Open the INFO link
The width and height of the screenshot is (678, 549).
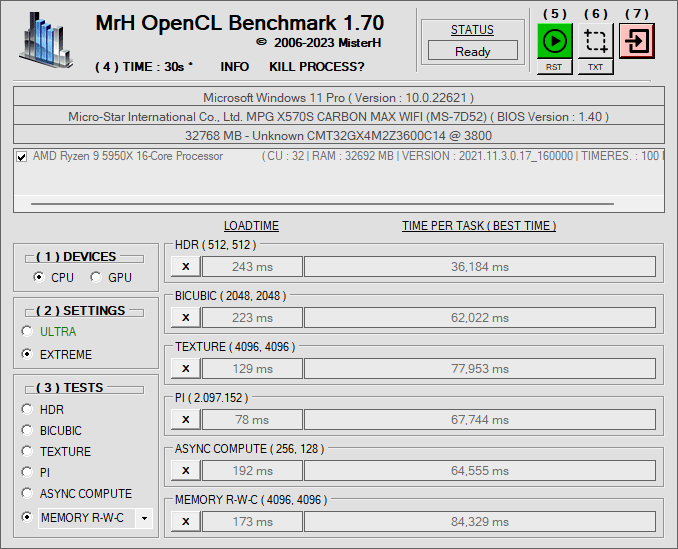coord(235,67)
